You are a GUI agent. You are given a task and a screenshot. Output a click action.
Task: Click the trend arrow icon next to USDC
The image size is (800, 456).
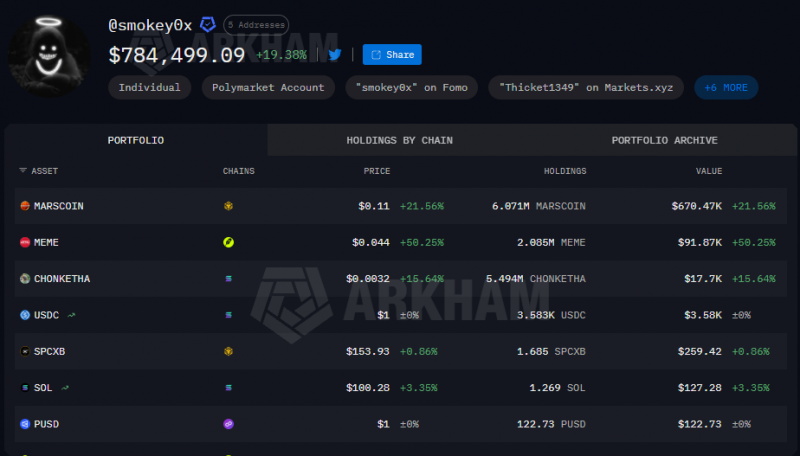tap(71, 315)
